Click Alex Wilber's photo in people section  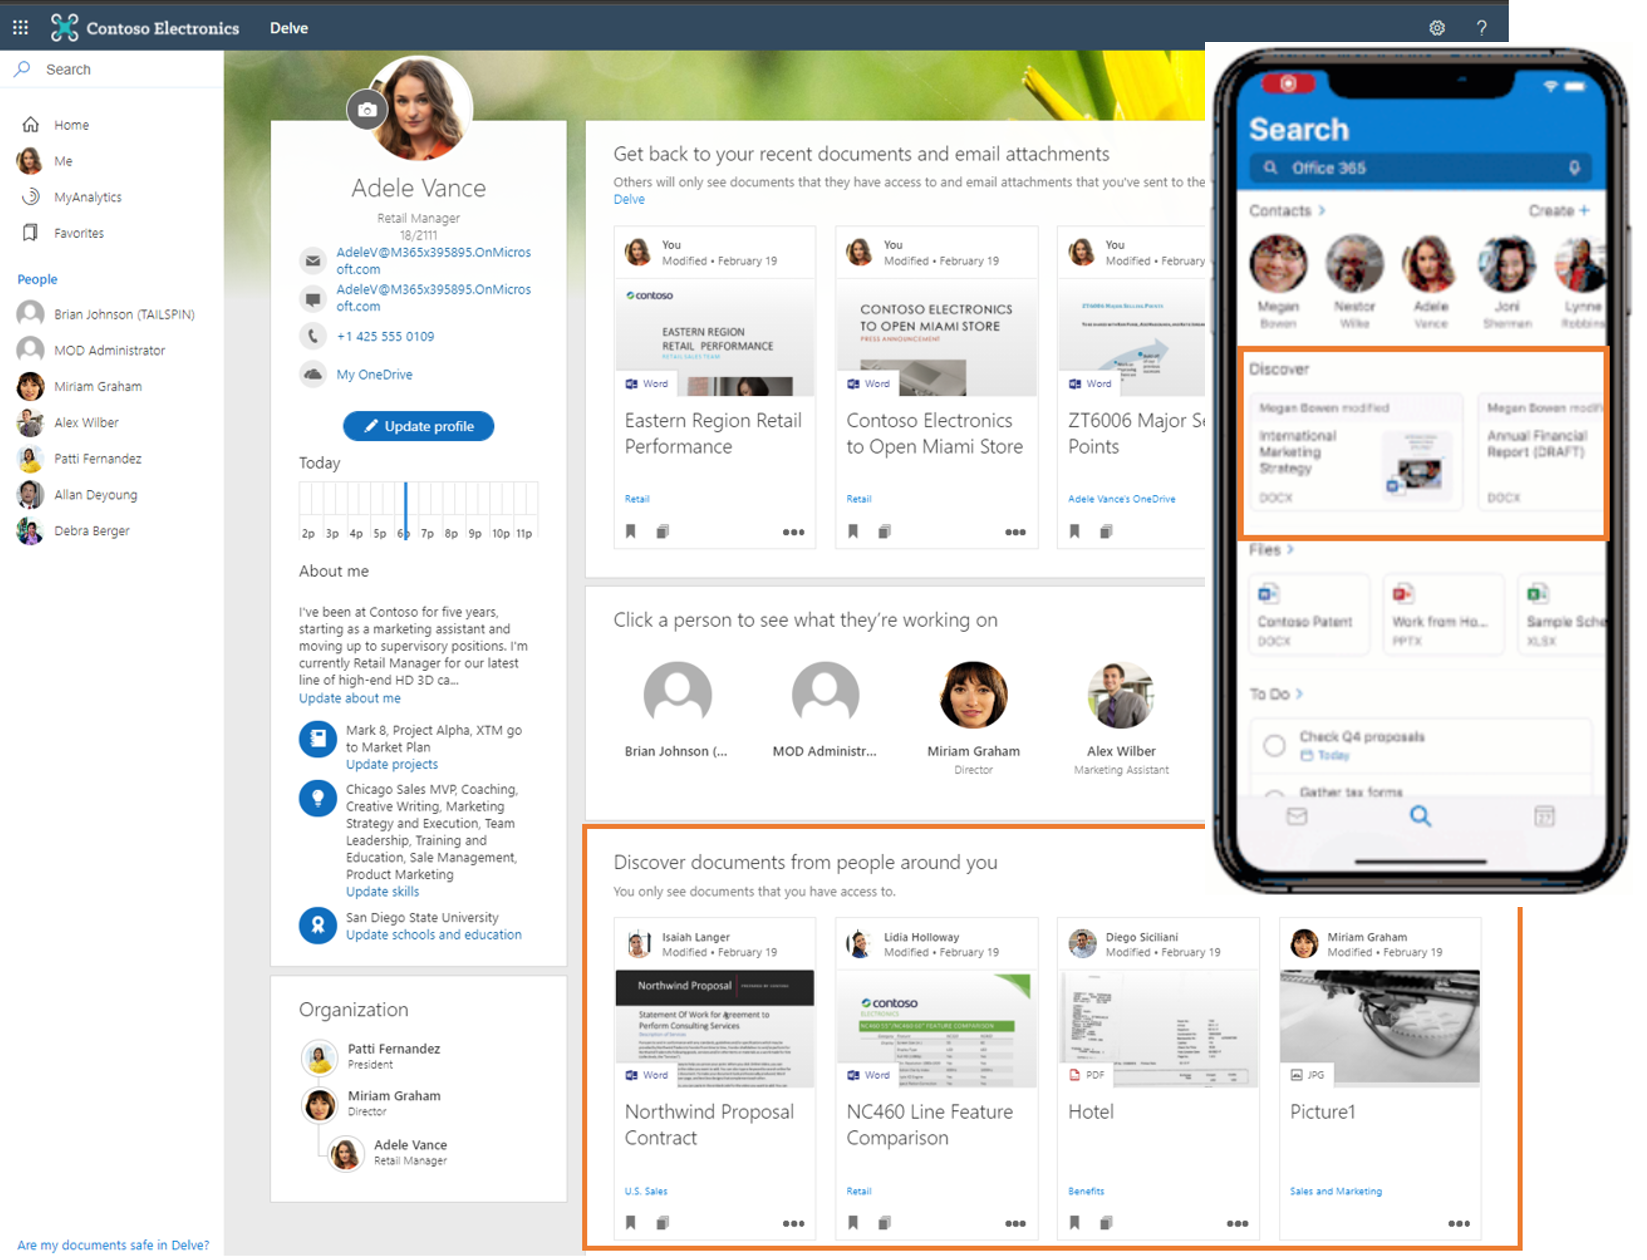coord(1121,695)
